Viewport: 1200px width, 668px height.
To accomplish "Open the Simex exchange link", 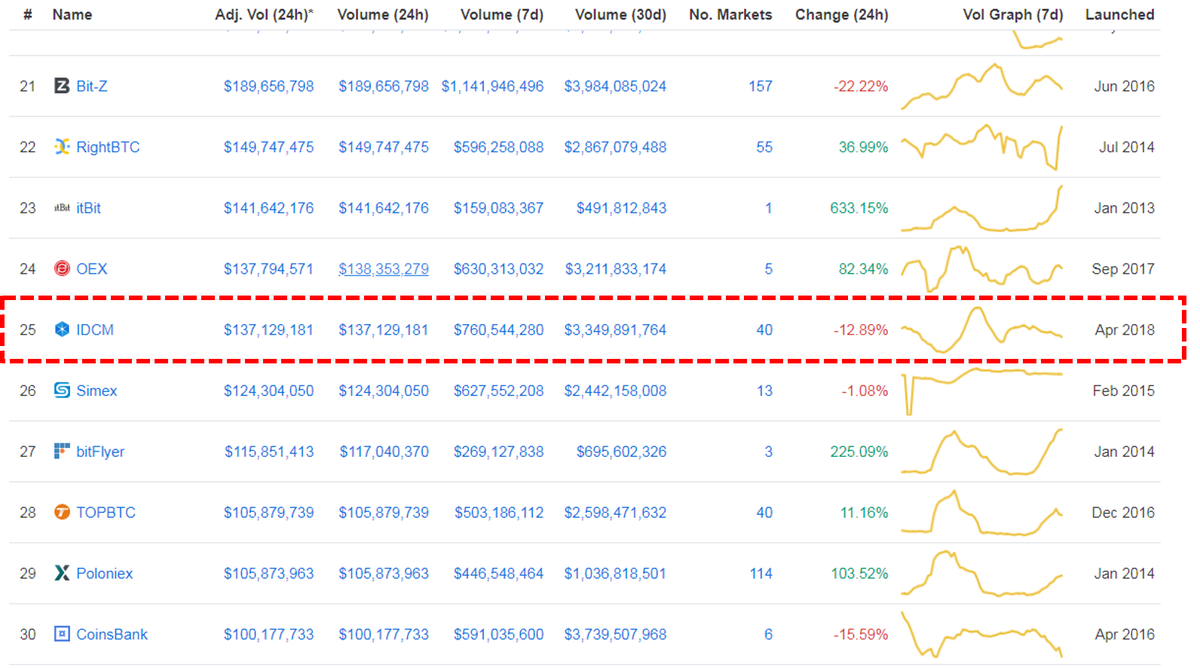I will coord(97,390).
